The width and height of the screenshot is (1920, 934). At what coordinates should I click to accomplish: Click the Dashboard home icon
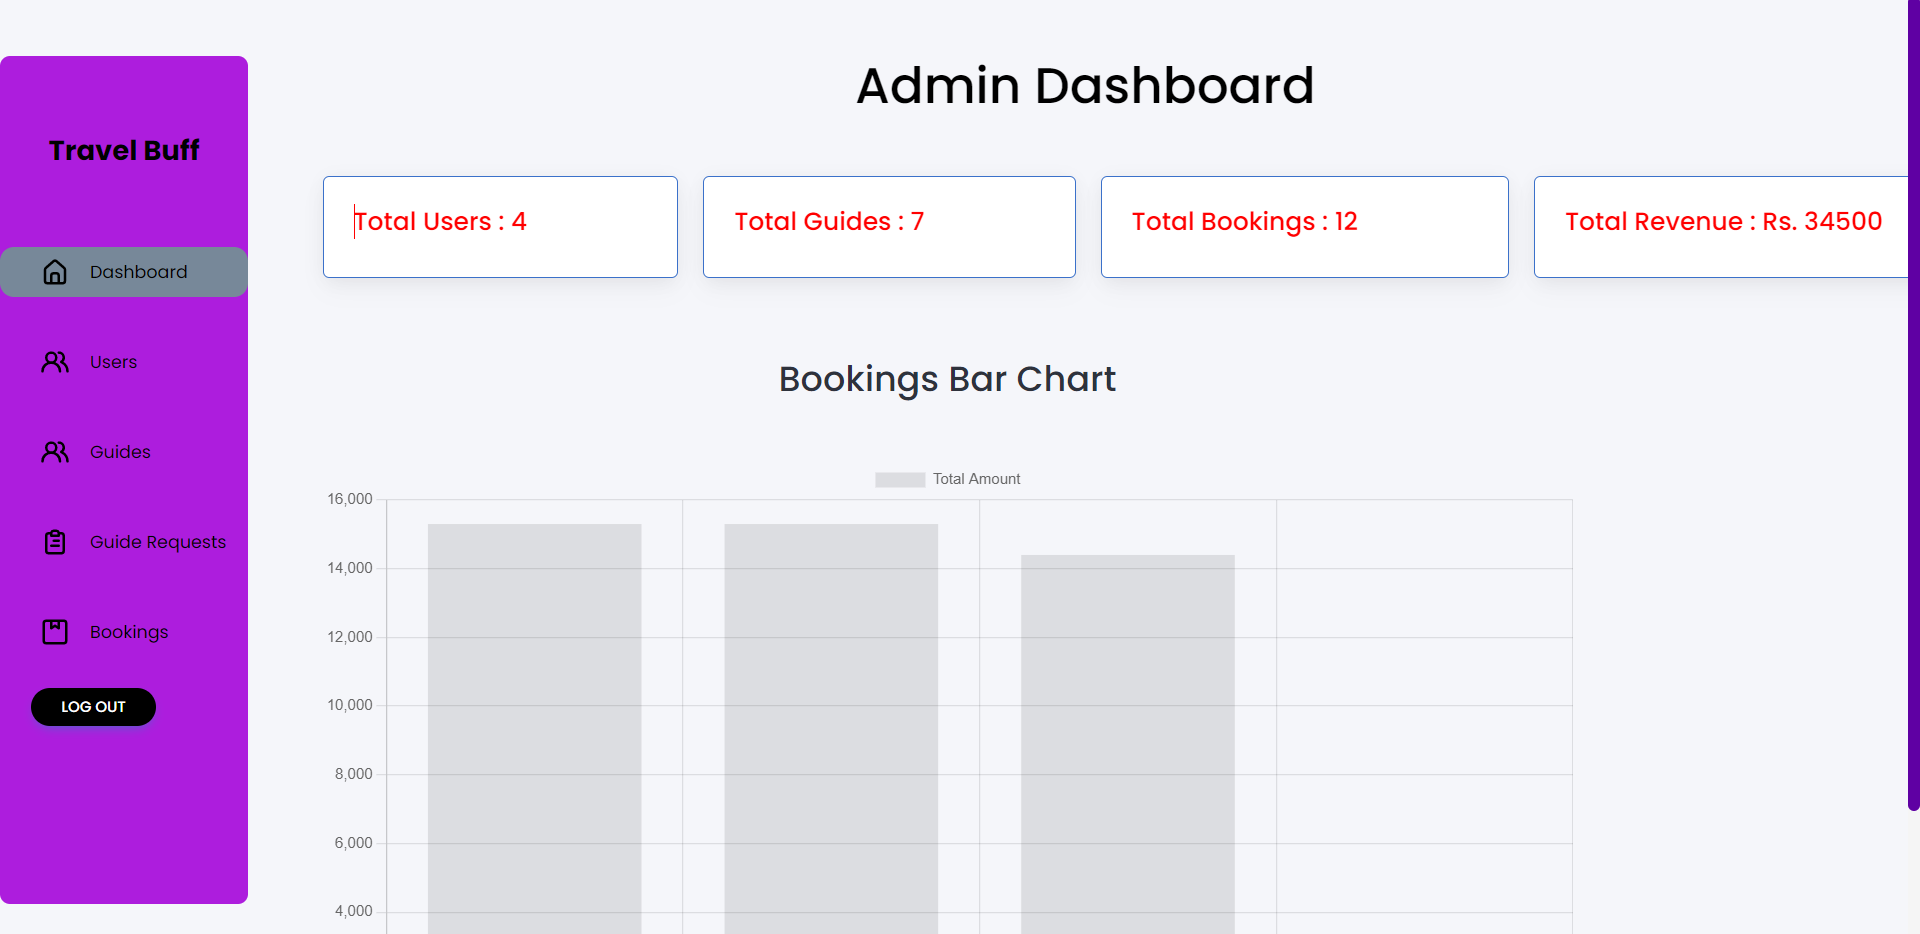click(55, 271)
